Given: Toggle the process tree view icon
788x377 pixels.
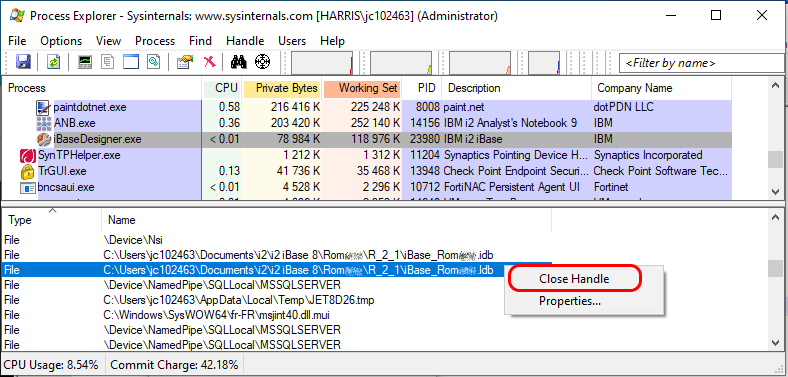Looking at the screenshot, I should click(x=108, y=62).
